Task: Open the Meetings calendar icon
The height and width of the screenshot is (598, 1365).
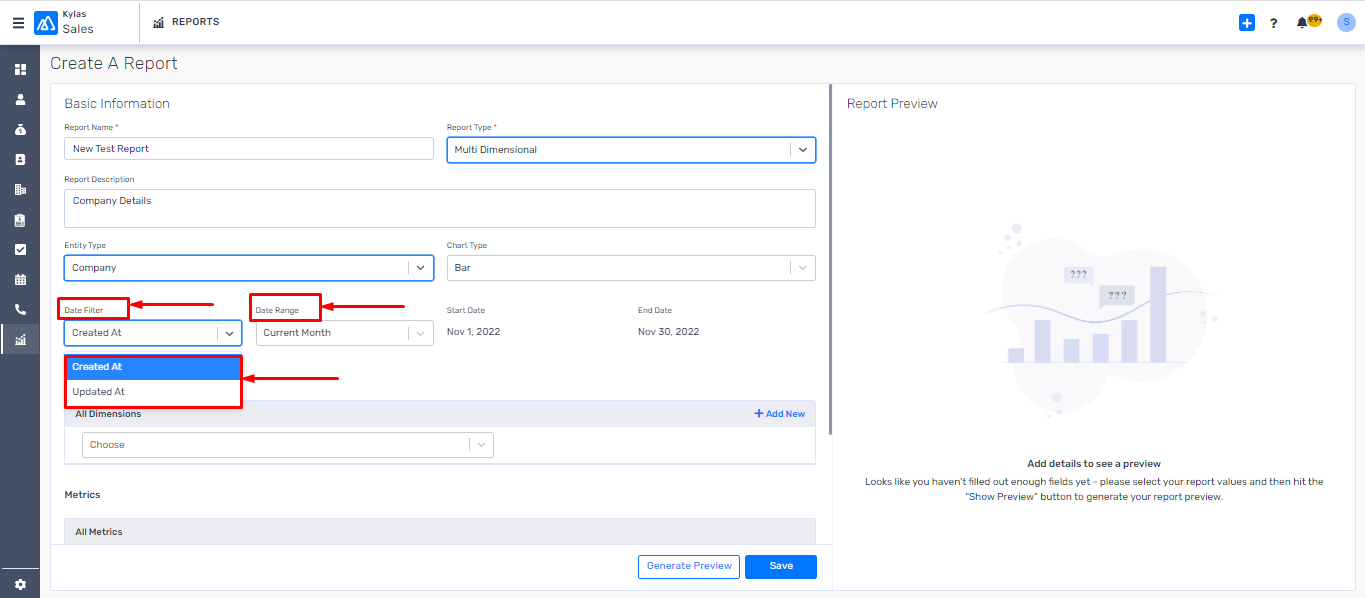Action: click(20, 280)
